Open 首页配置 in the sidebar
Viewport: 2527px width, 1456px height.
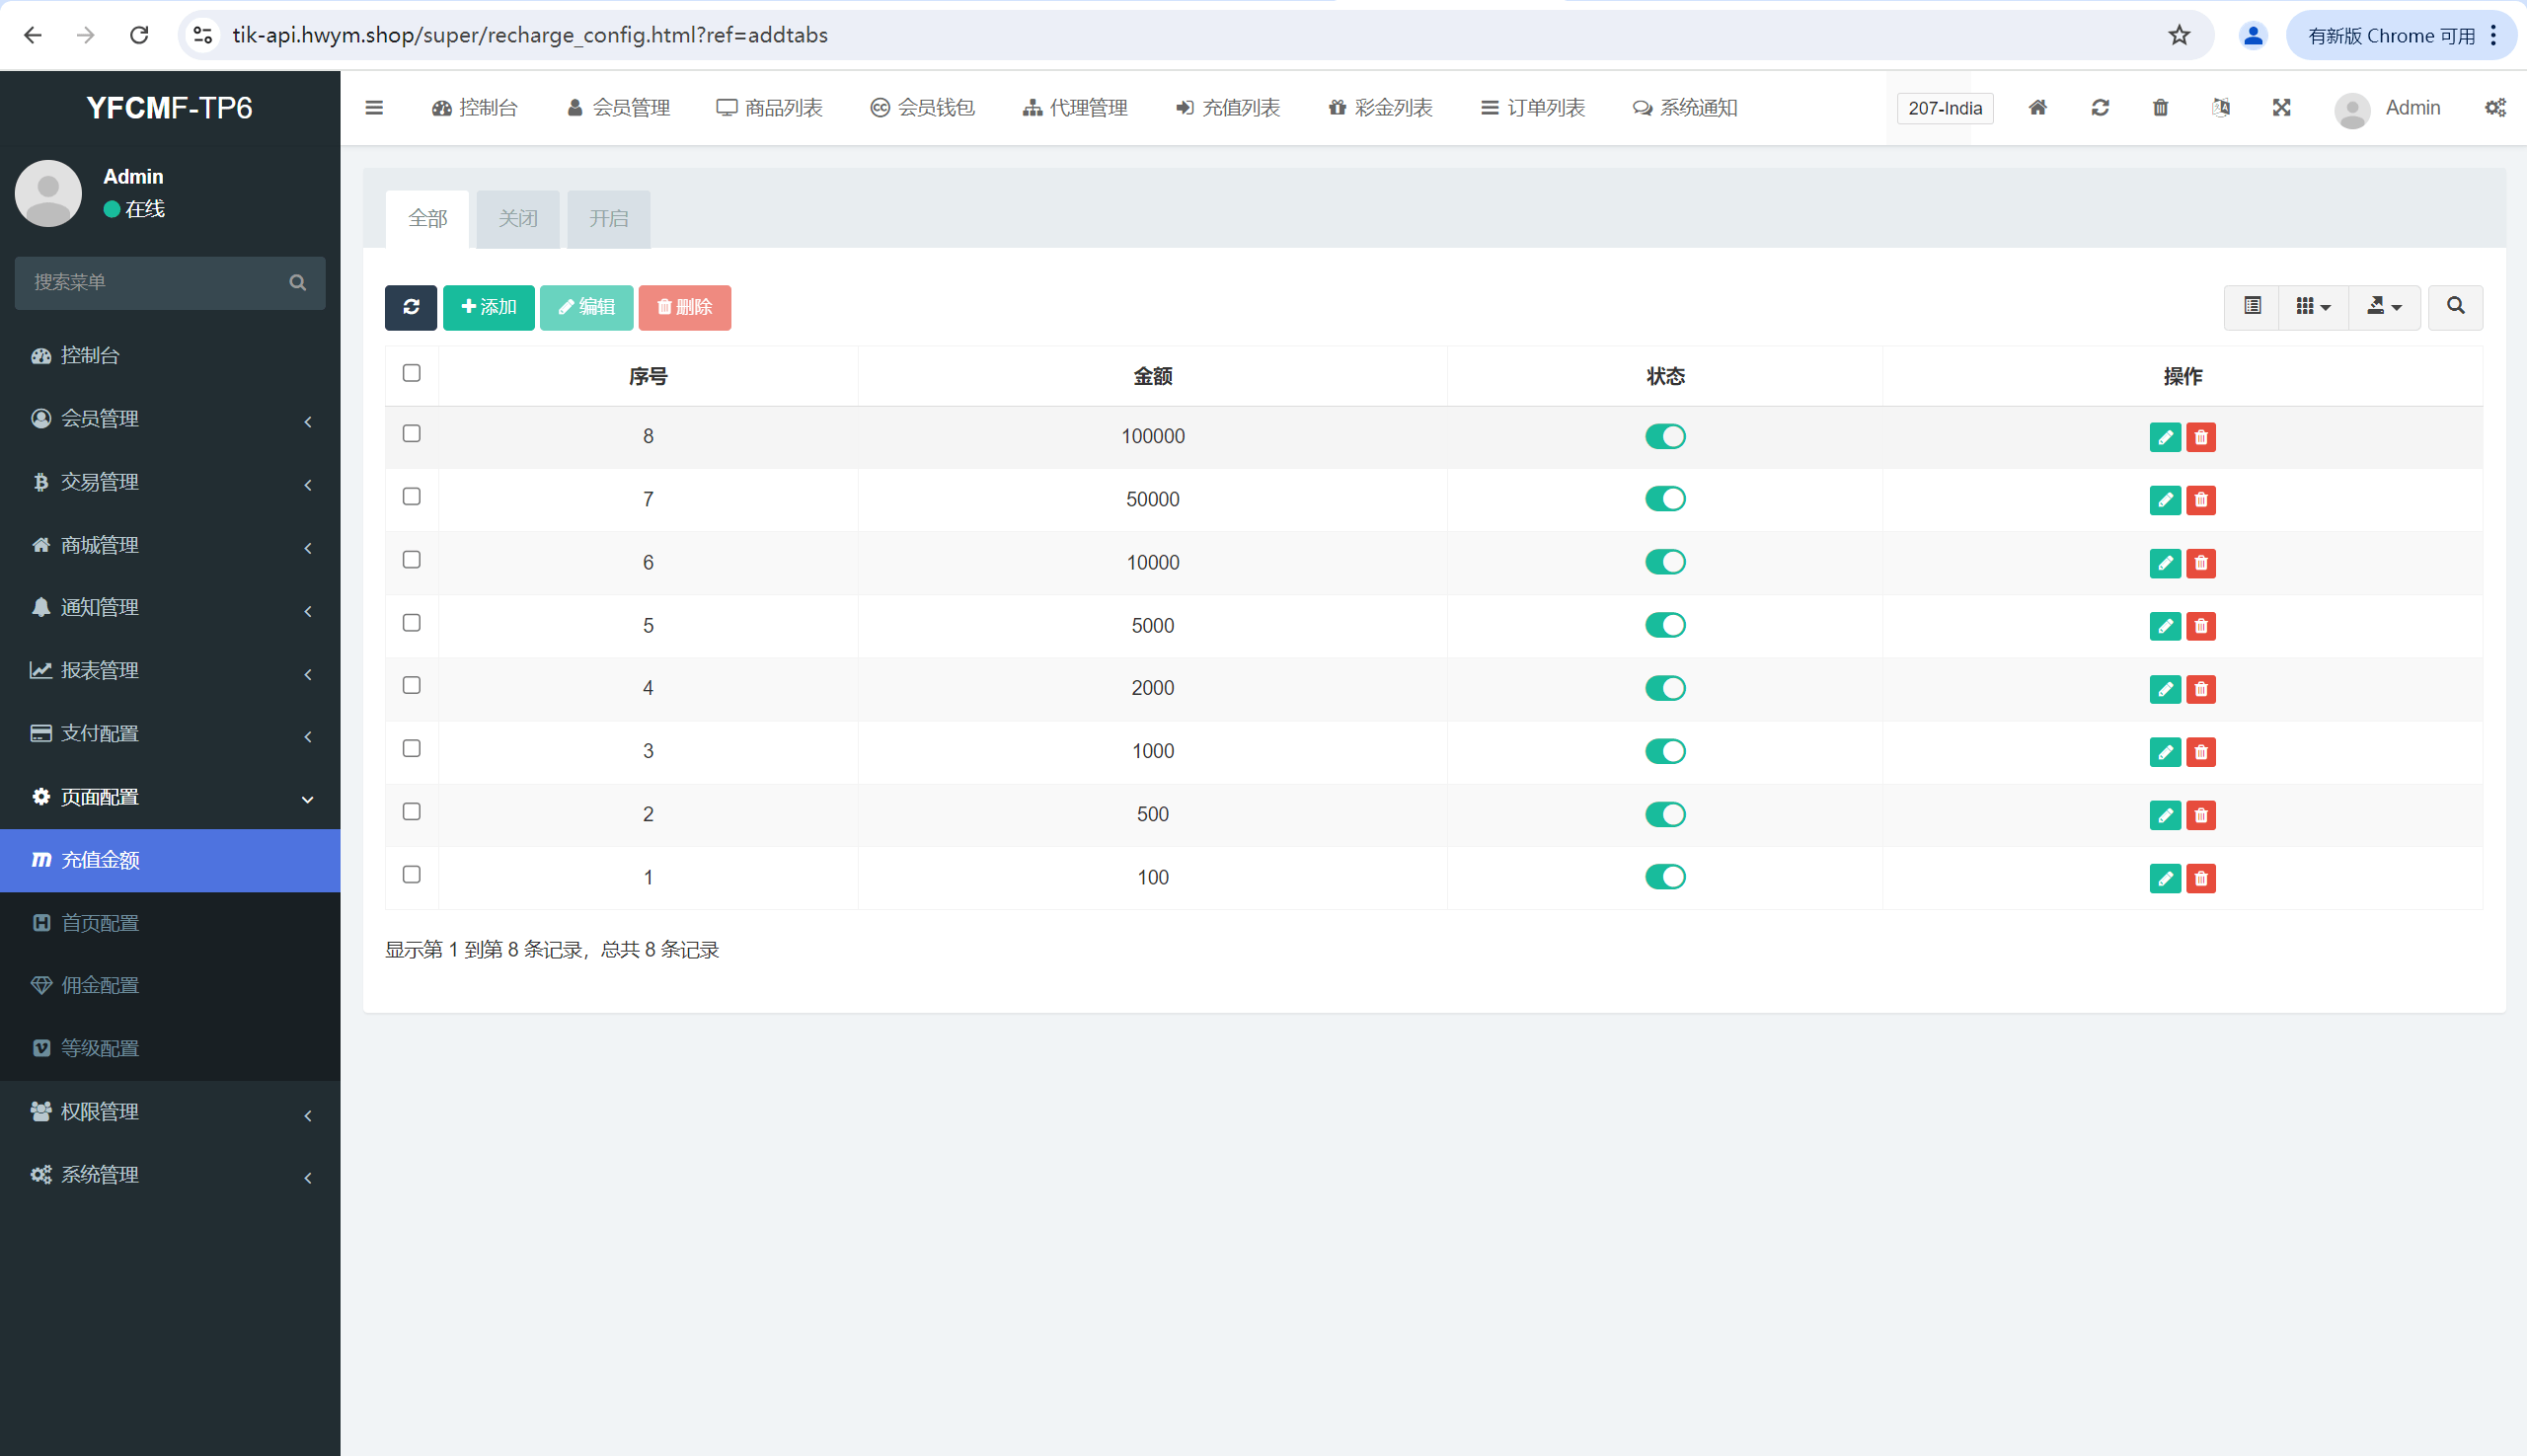coord(100,923)
